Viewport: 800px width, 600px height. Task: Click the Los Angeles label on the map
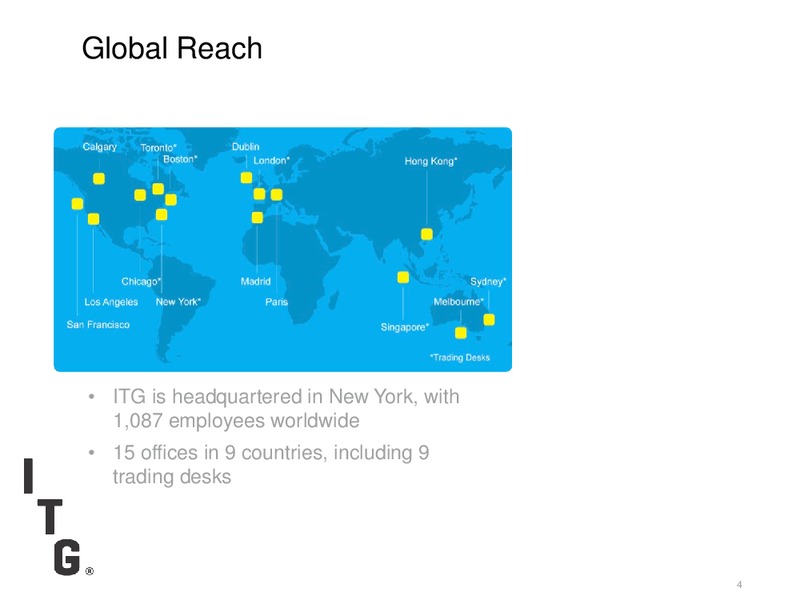[x=111, y=302]
